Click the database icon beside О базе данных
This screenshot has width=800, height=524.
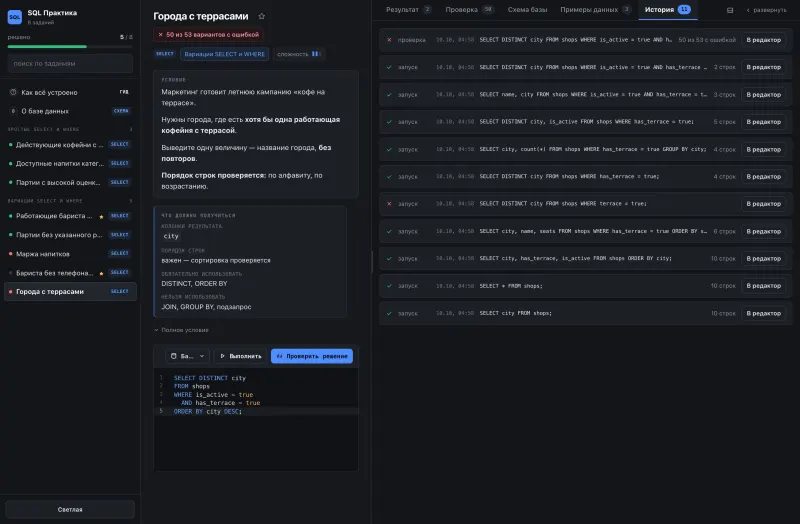[13, 111]
